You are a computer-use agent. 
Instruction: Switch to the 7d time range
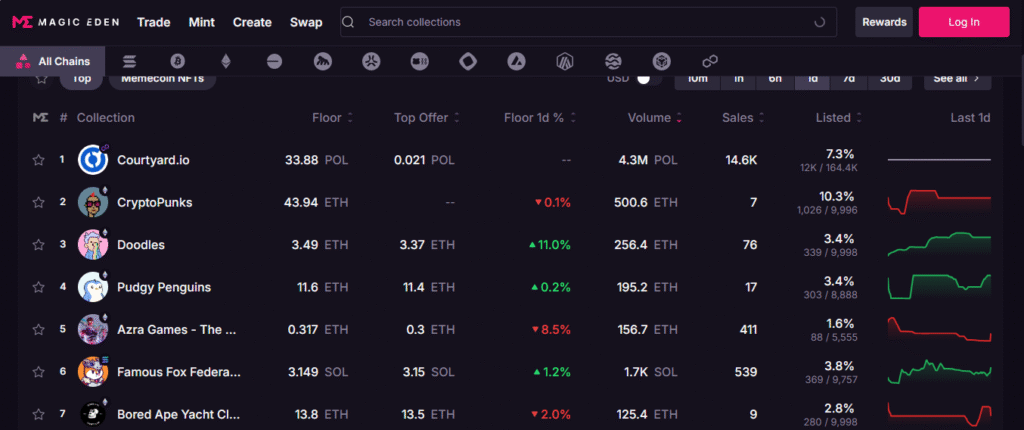848,79
